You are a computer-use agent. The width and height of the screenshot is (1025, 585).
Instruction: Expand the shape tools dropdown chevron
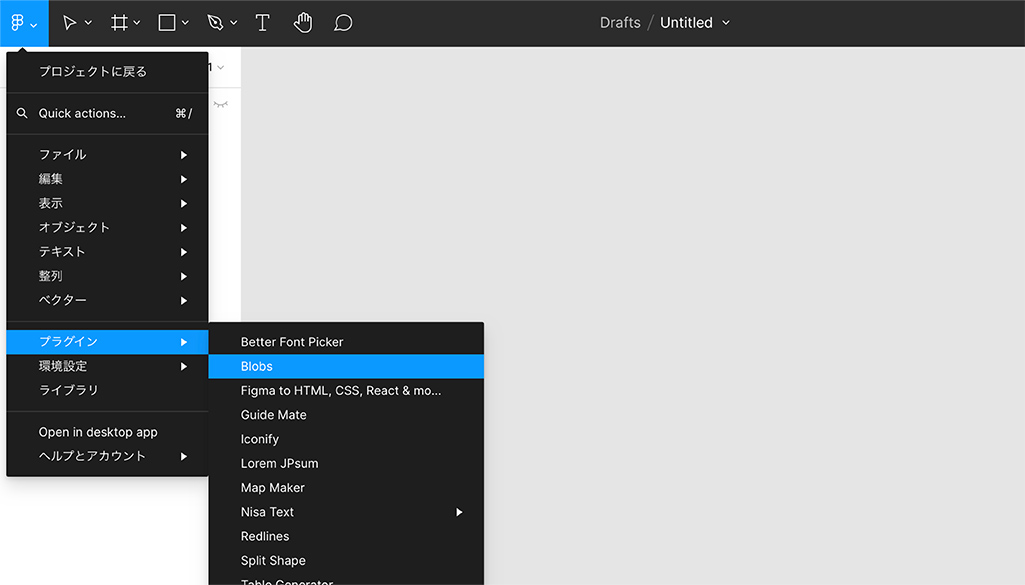tap(185, 23)
